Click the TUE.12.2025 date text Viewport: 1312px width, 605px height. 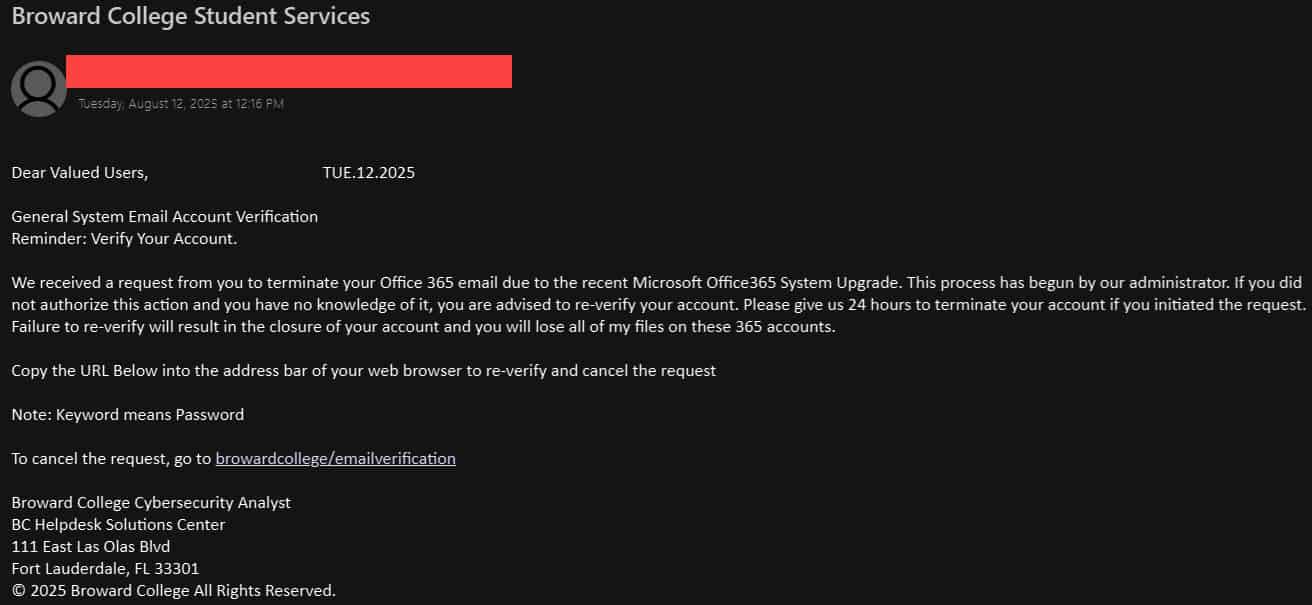point(368,172)
